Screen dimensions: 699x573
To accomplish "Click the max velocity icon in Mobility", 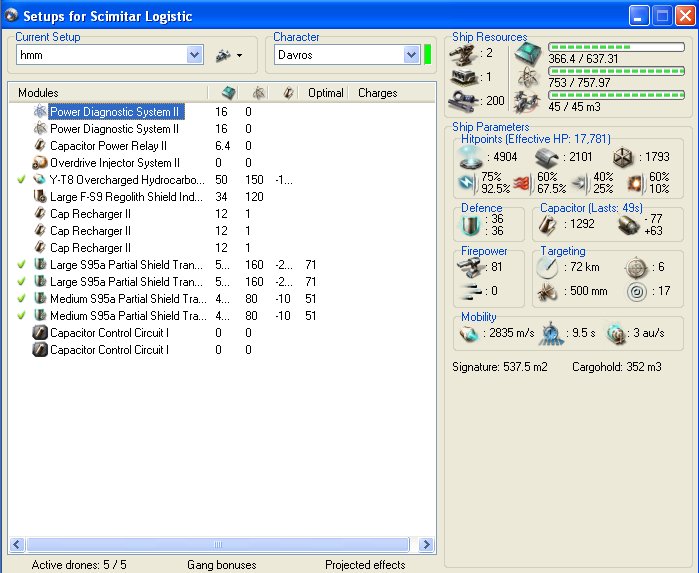I will (x=470, y=333).
